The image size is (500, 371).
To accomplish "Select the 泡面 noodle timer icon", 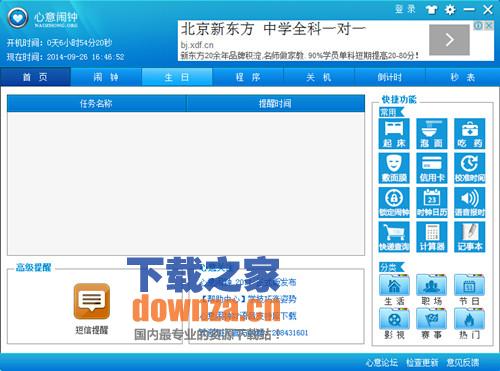I will (432, 134).
